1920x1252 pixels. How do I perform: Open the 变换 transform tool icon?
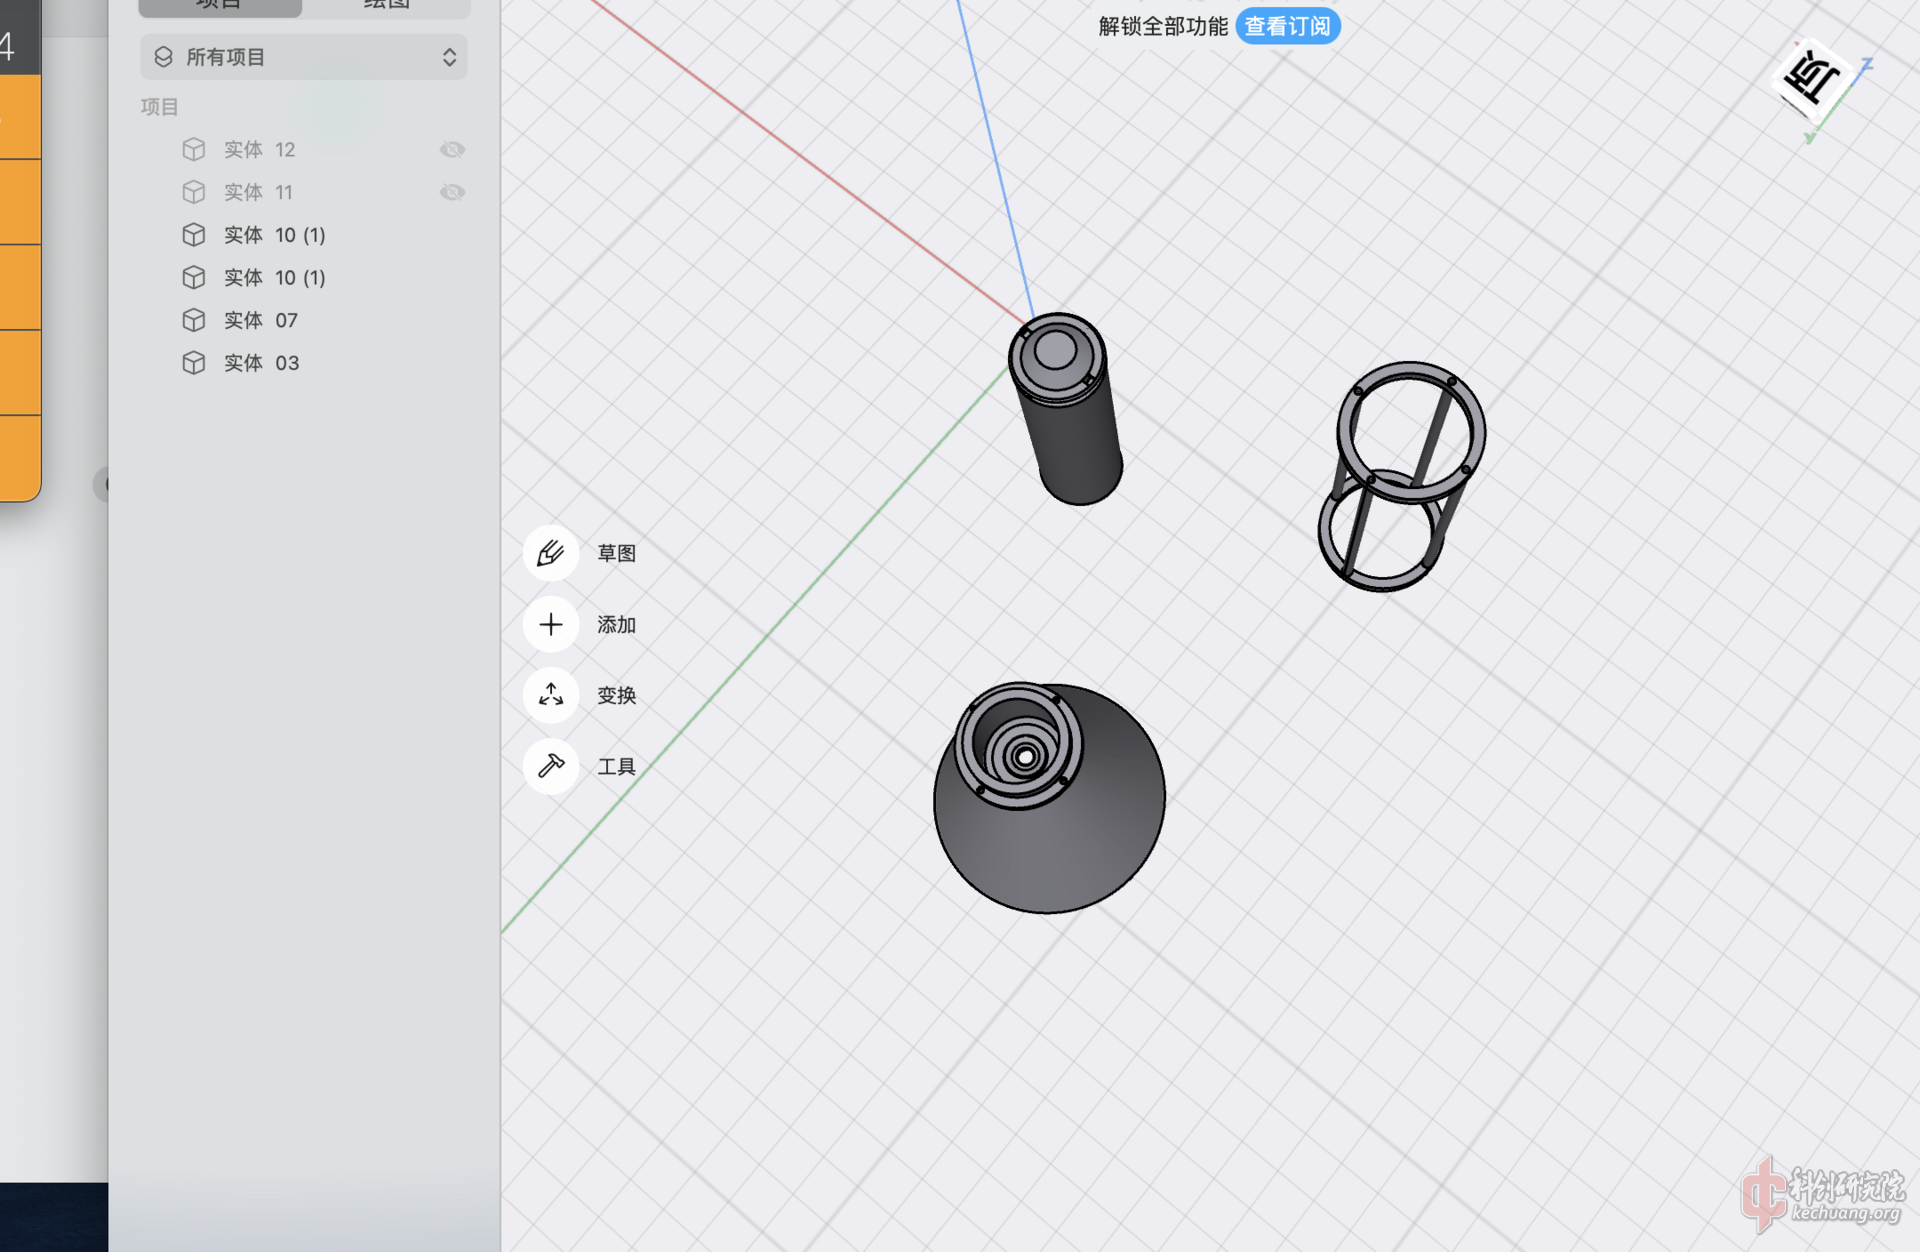551,695
